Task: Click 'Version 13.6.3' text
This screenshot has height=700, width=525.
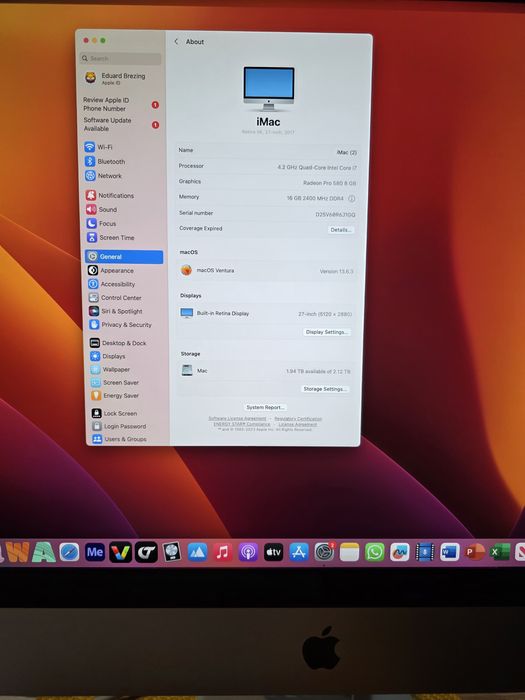Action: click(x=337, y=271)
